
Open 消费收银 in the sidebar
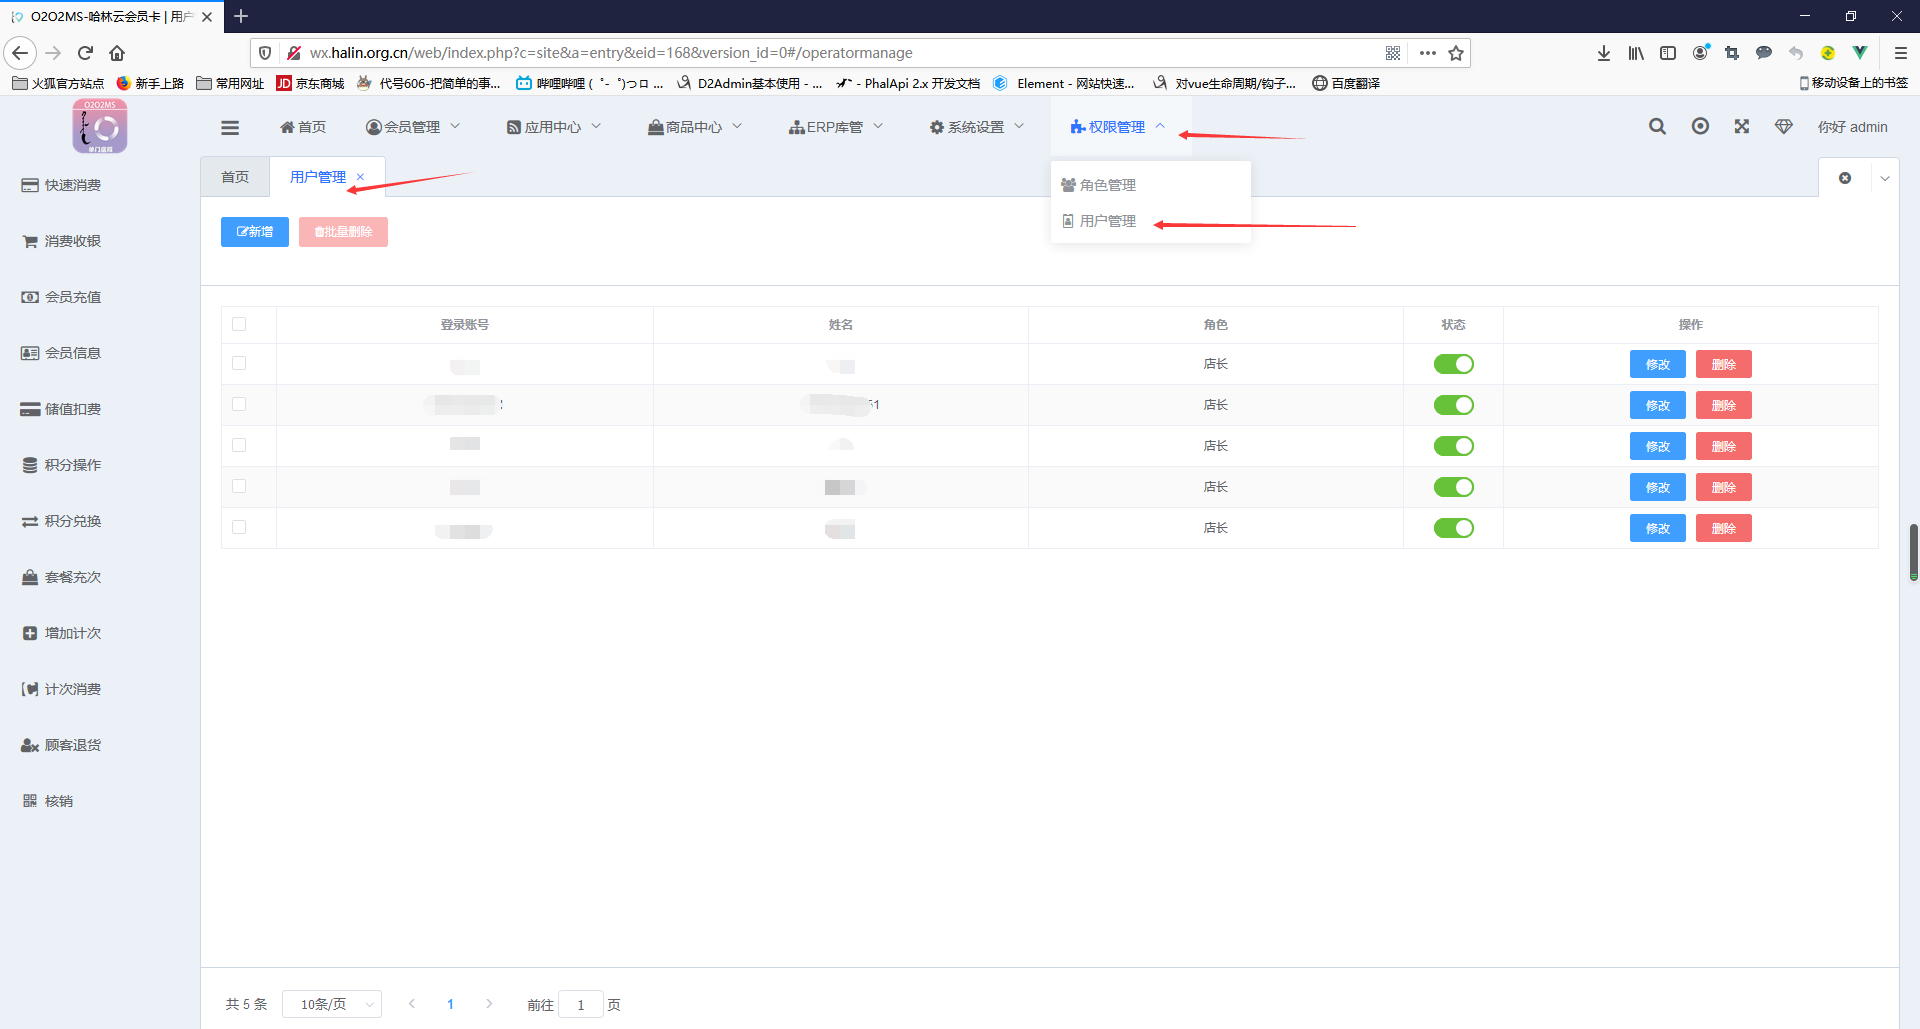(x=62, y=241)
